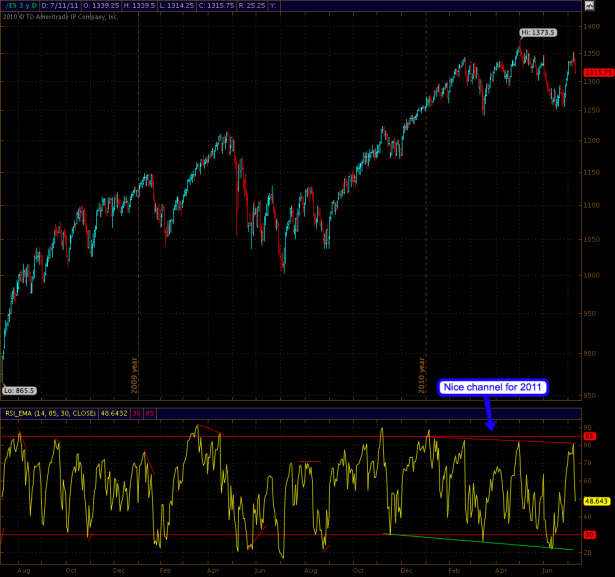Open the /ES 2 y D symbol label
615x577 pixels.
(20, 5)
